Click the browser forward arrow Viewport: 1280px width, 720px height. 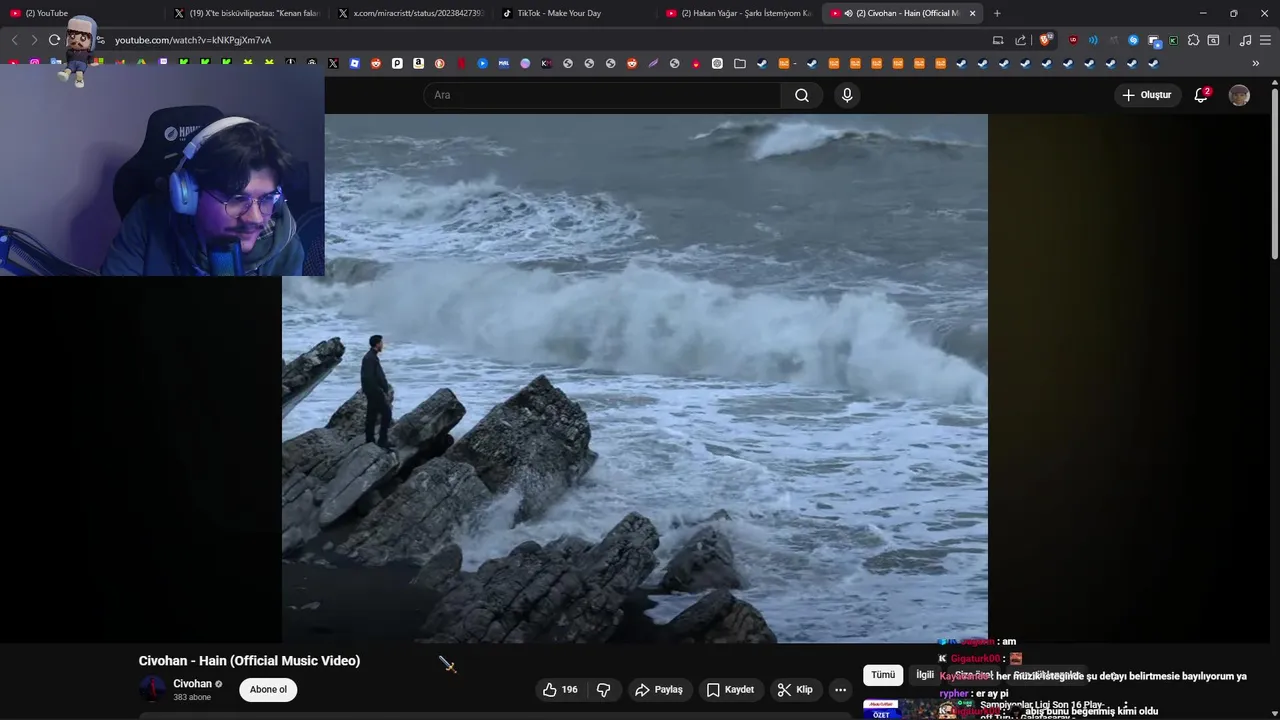pos(34,40)
